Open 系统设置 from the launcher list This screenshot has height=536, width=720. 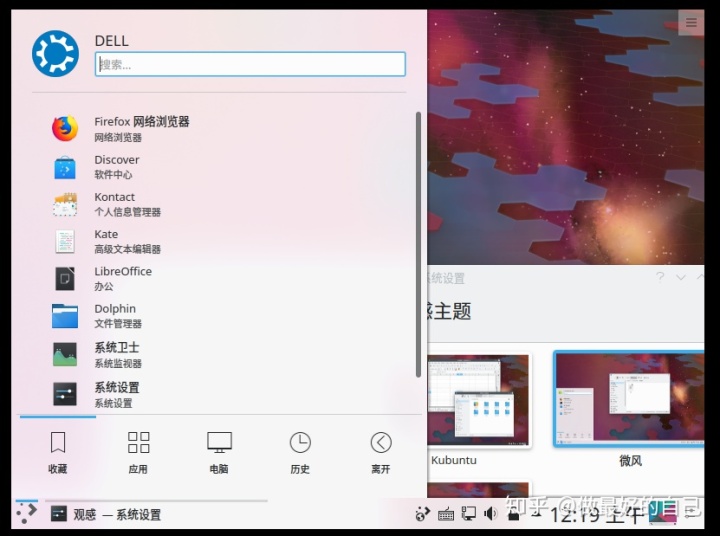(x=218, y=394)
